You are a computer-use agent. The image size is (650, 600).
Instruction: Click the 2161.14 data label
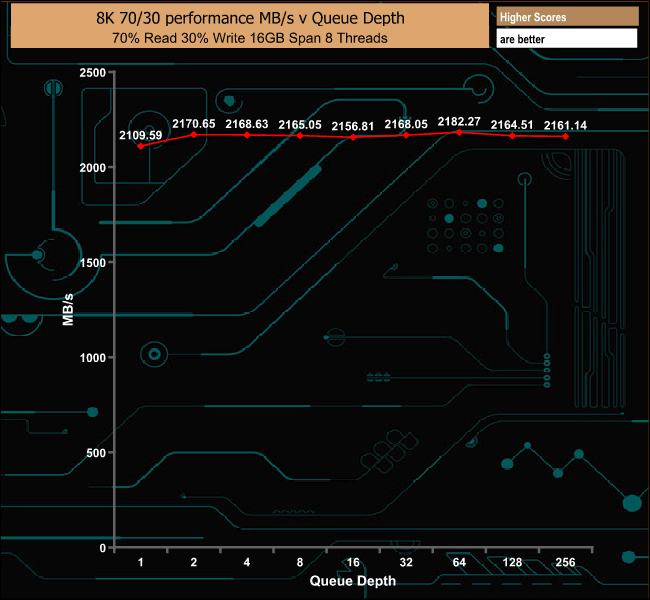point(565,125)
